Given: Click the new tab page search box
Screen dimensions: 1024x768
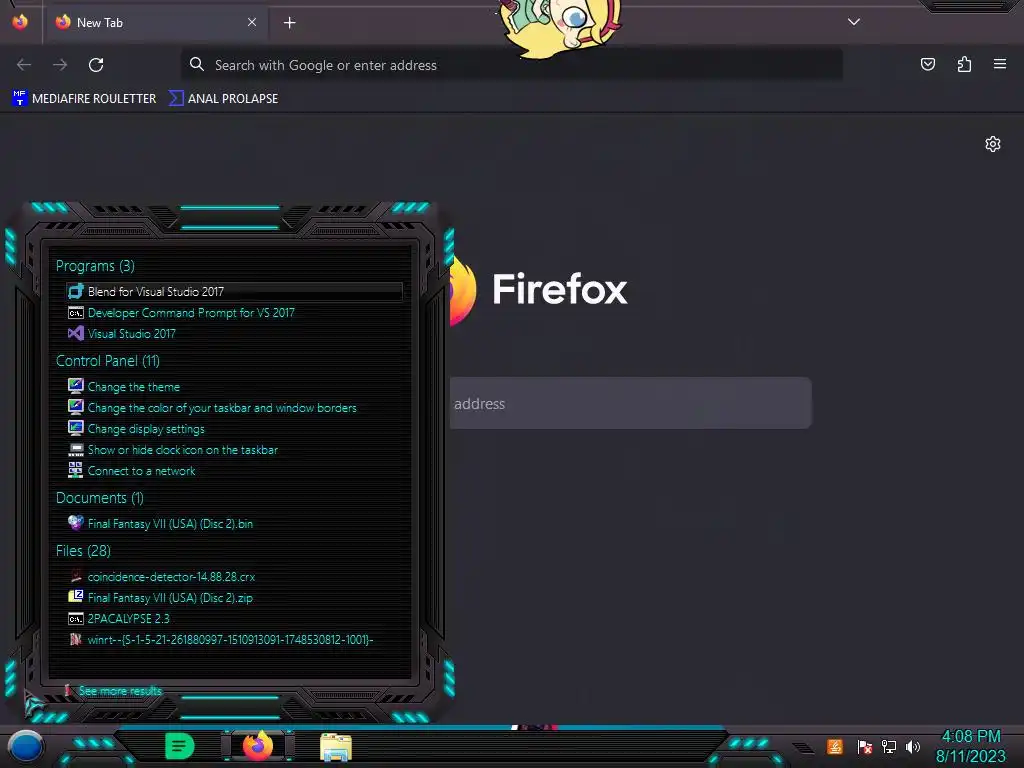Looking at the screenshot, I should [x=630, y=403].
